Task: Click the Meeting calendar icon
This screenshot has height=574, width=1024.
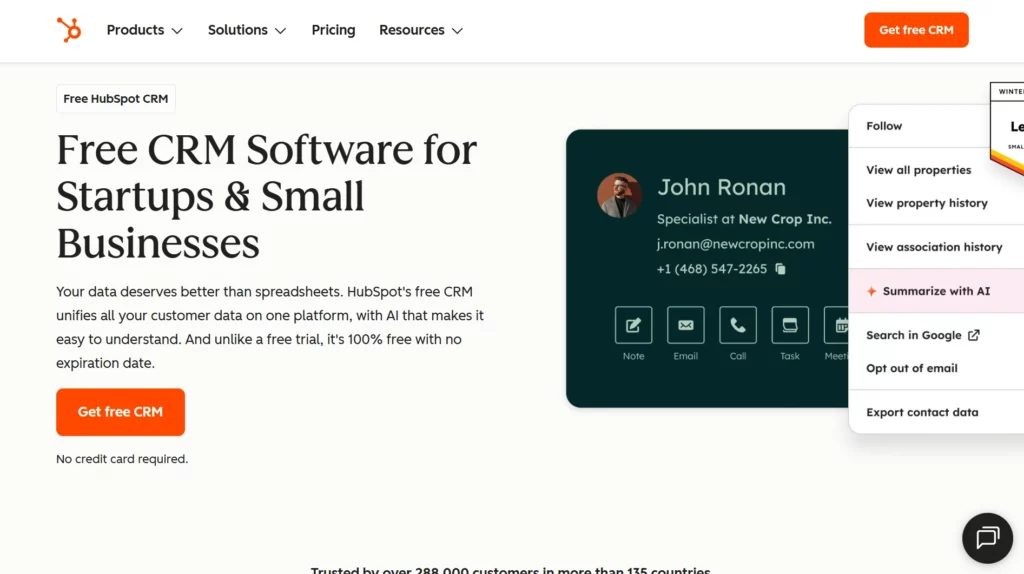Action: (x=838, y=325)
